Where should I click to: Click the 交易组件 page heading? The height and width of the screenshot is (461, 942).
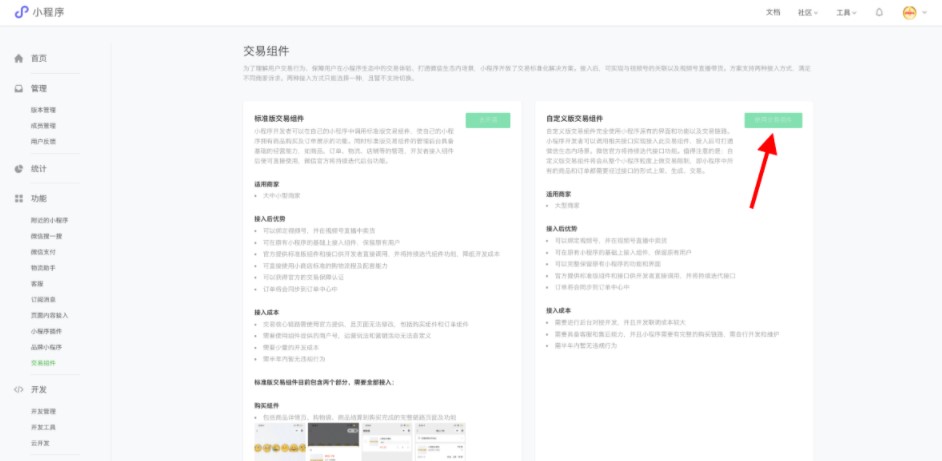[266, 51]
